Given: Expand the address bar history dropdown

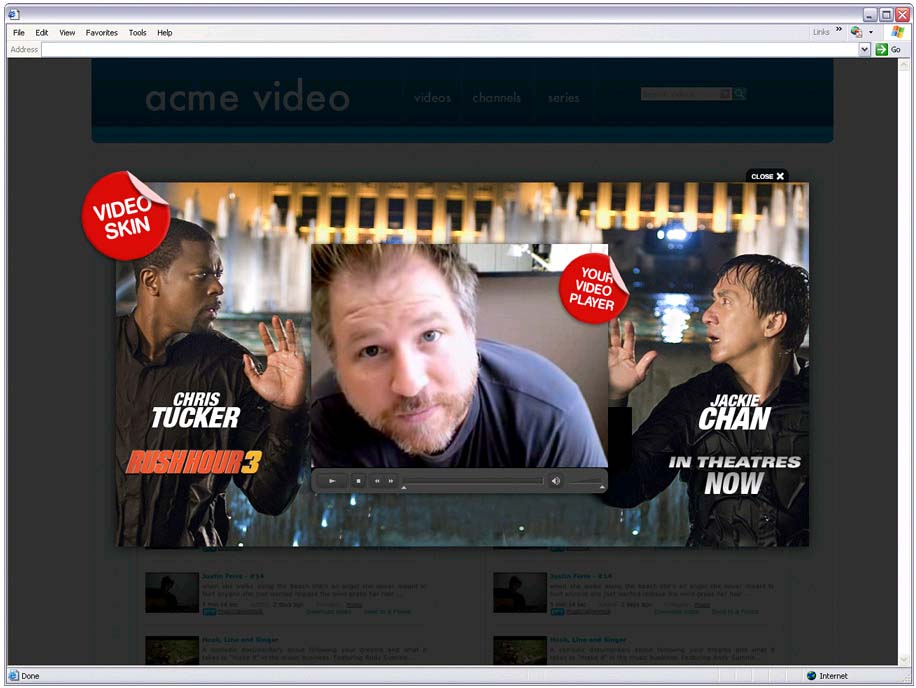Looking at the screenshot, I should pos(865,50).
